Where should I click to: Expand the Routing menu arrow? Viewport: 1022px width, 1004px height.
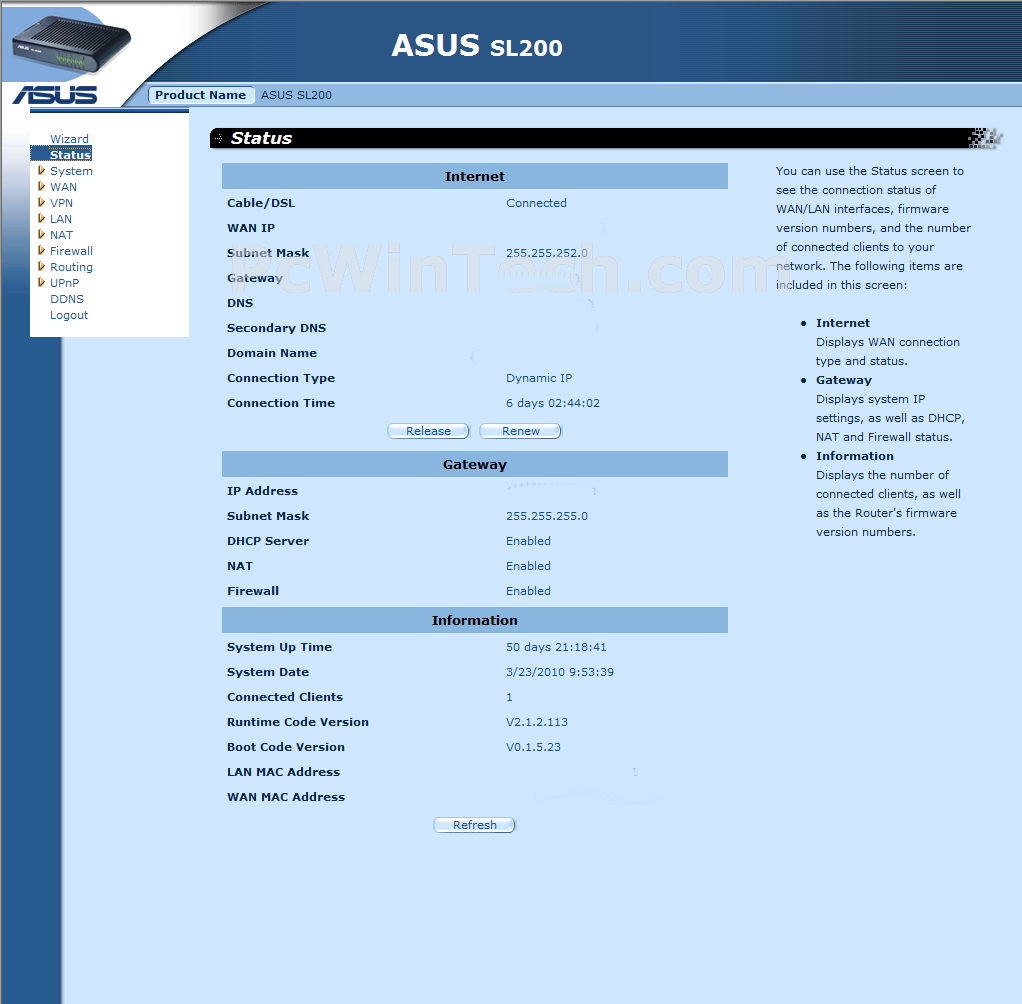pos(41,266)
